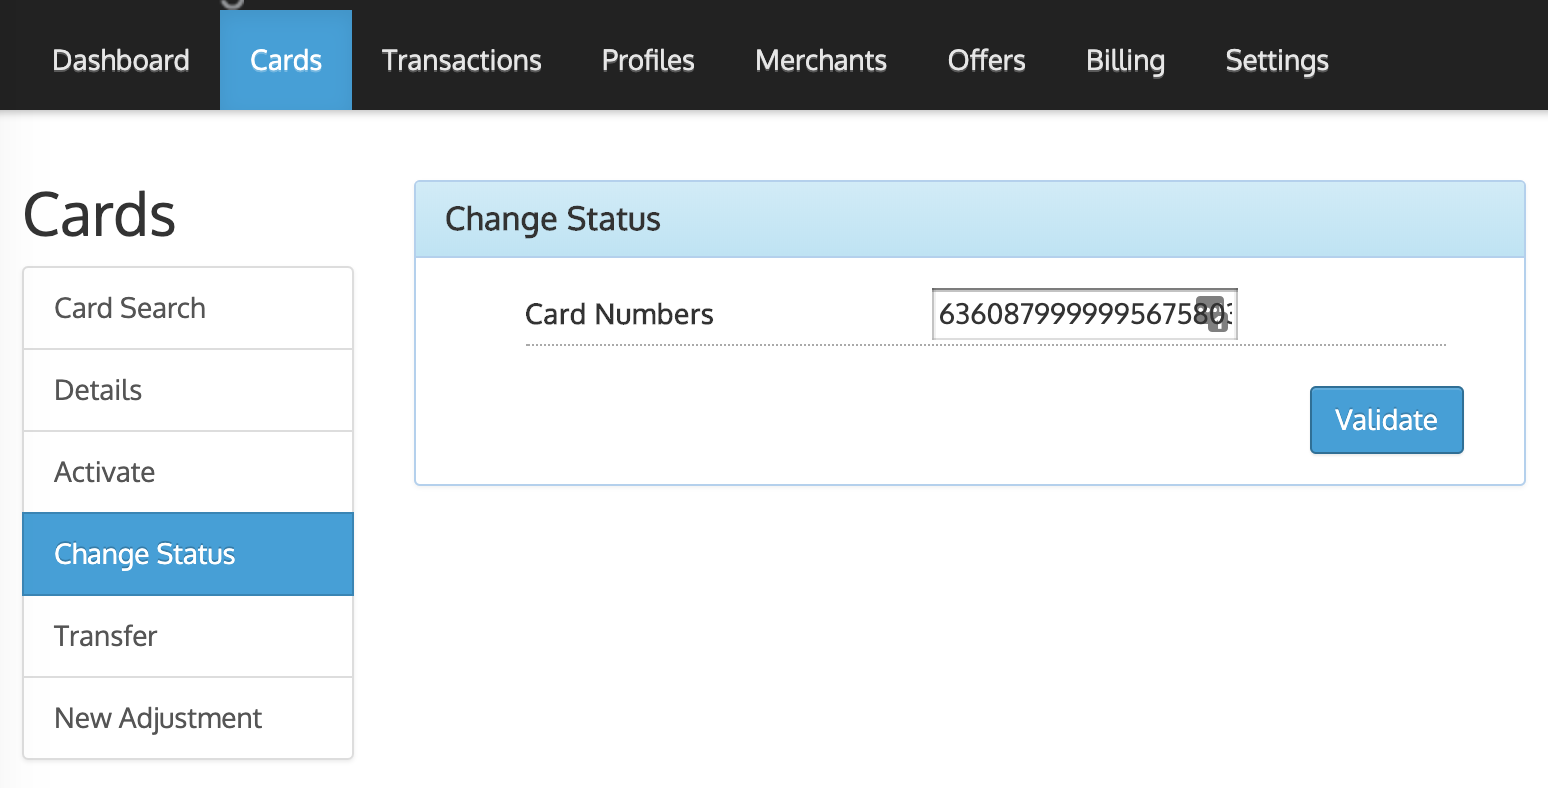Click the Change Status panel header

553,219
